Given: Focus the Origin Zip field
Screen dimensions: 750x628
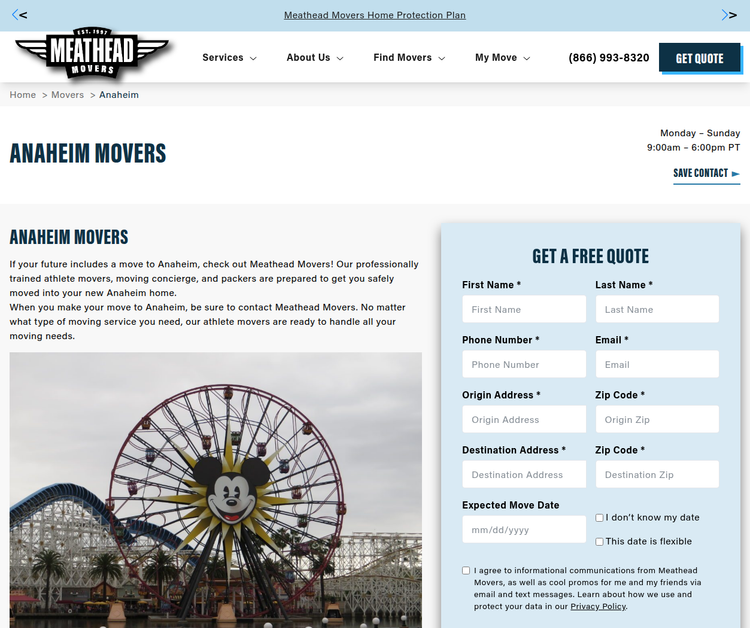Looking at the screenshot, I should coord(657,419).
